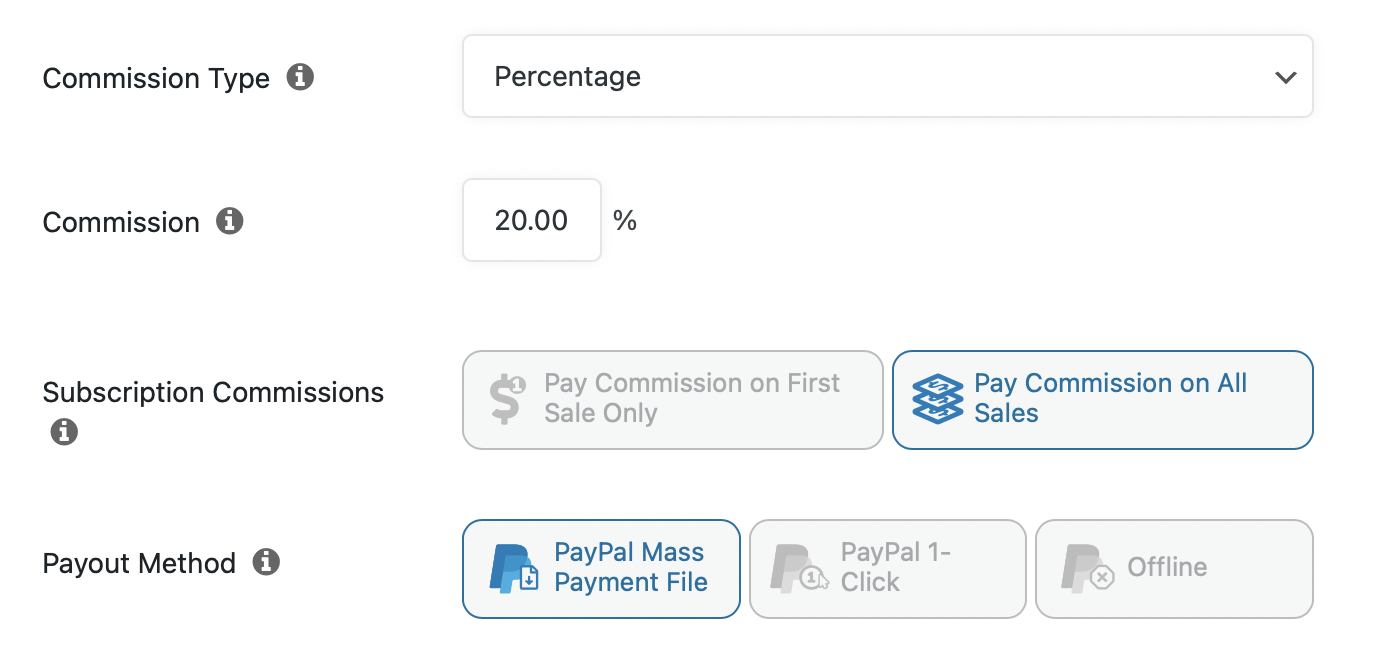The height and width of the screenshot is (652, 1380).
Task: Click the Subscription Commissions info icon
Action: pos(64,432)
